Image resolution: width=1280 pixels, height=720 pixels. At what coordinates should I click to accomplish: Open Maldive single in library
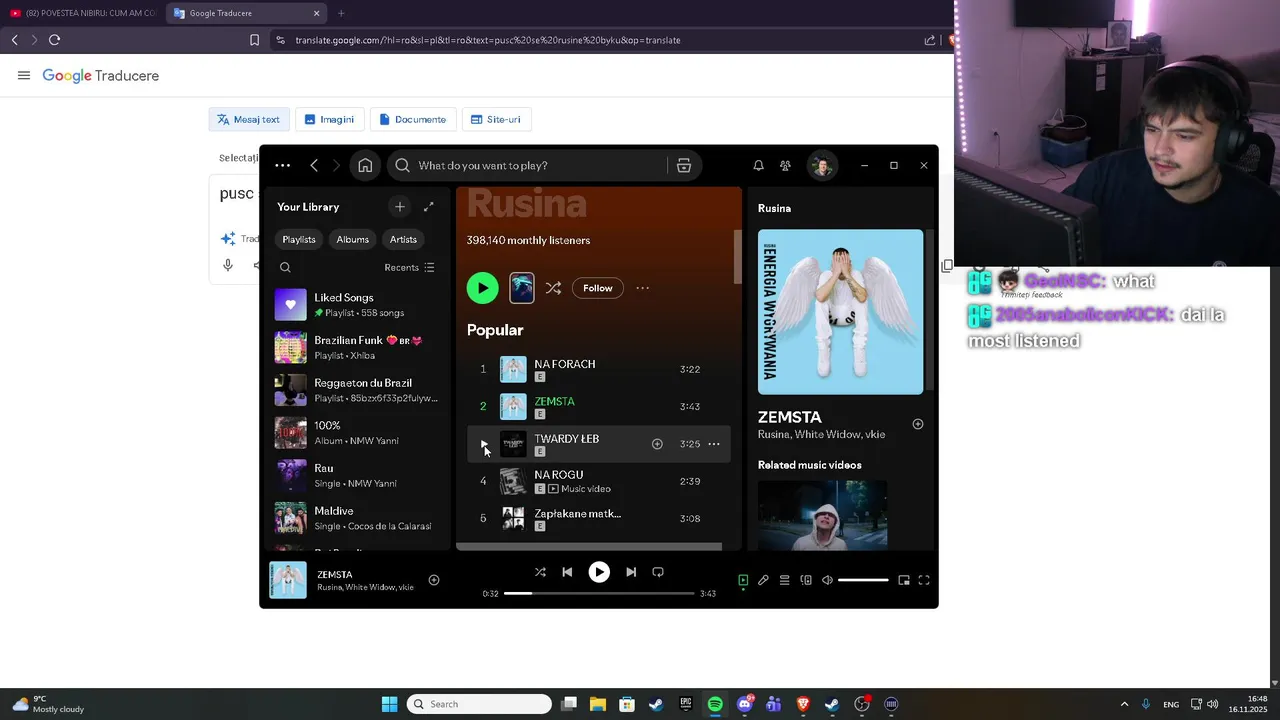click(x=359, y=518)
